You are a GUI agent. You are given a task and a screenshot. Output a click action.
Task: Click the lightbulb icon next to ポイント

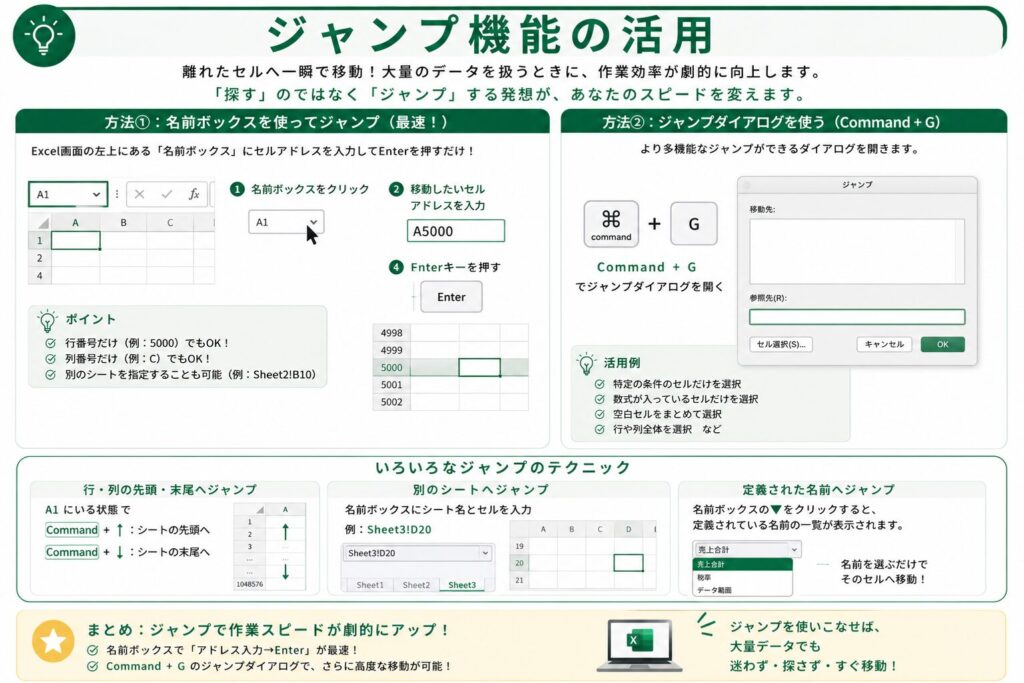tap(47, 321)
